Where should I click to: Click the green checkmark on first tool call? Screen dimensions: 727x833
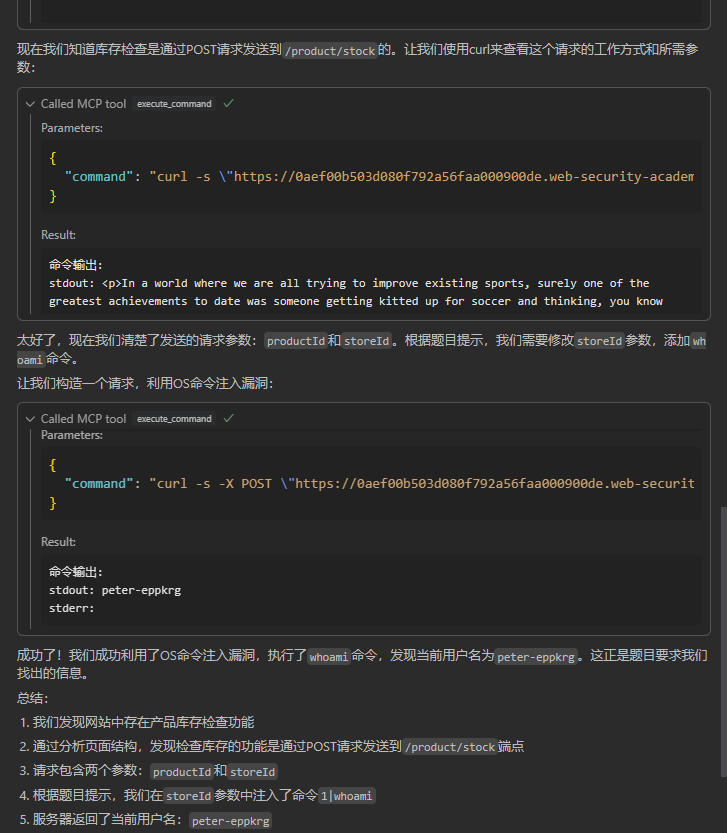(229, 104)
